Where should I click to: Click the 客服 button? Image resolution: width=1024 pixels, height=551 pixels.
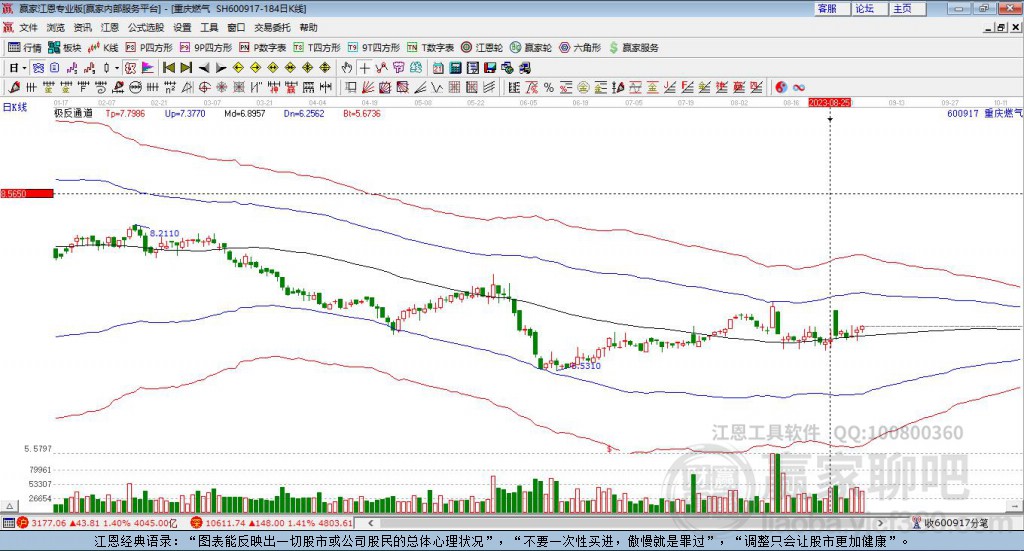(x=832, y=8)
